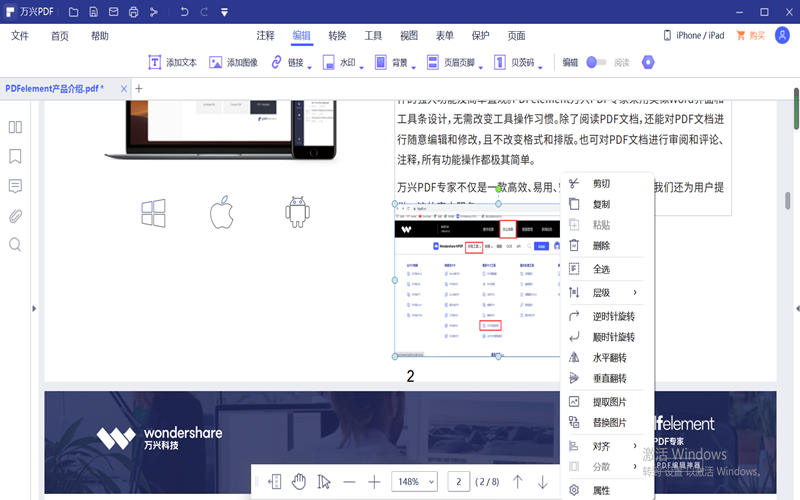The image size is (800, 500).
Task: Click the 添加文本 add text tool
Action: (x=173, y=62)
